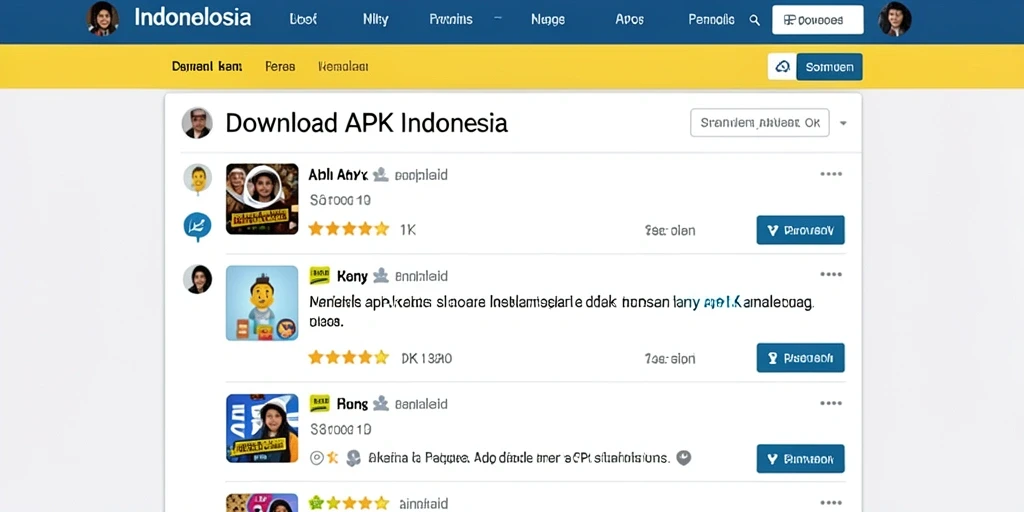The image size is (1024, 512).
Task: Click the Indonelosia site title
Action: tap(193, 18)
